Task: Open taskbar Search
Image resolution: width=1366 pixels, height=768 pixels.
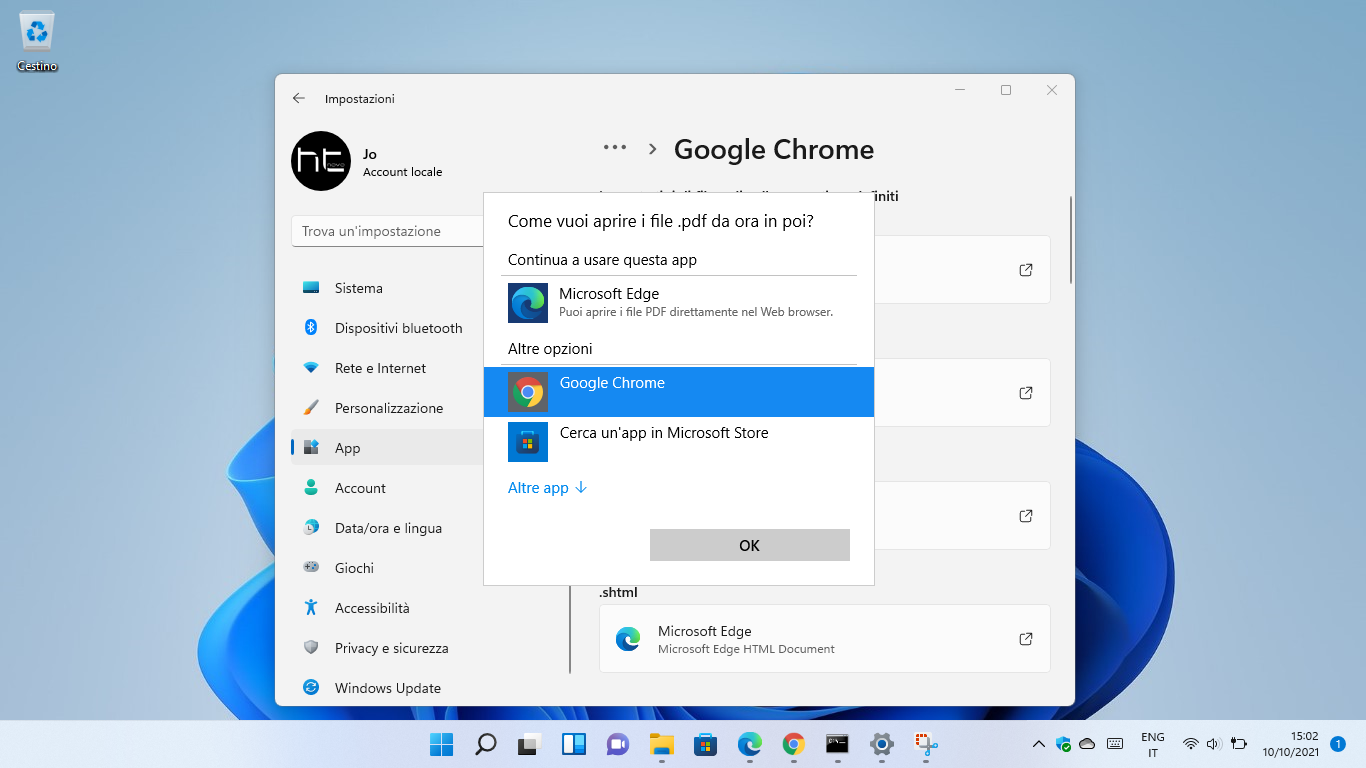Action: (485, 744)
